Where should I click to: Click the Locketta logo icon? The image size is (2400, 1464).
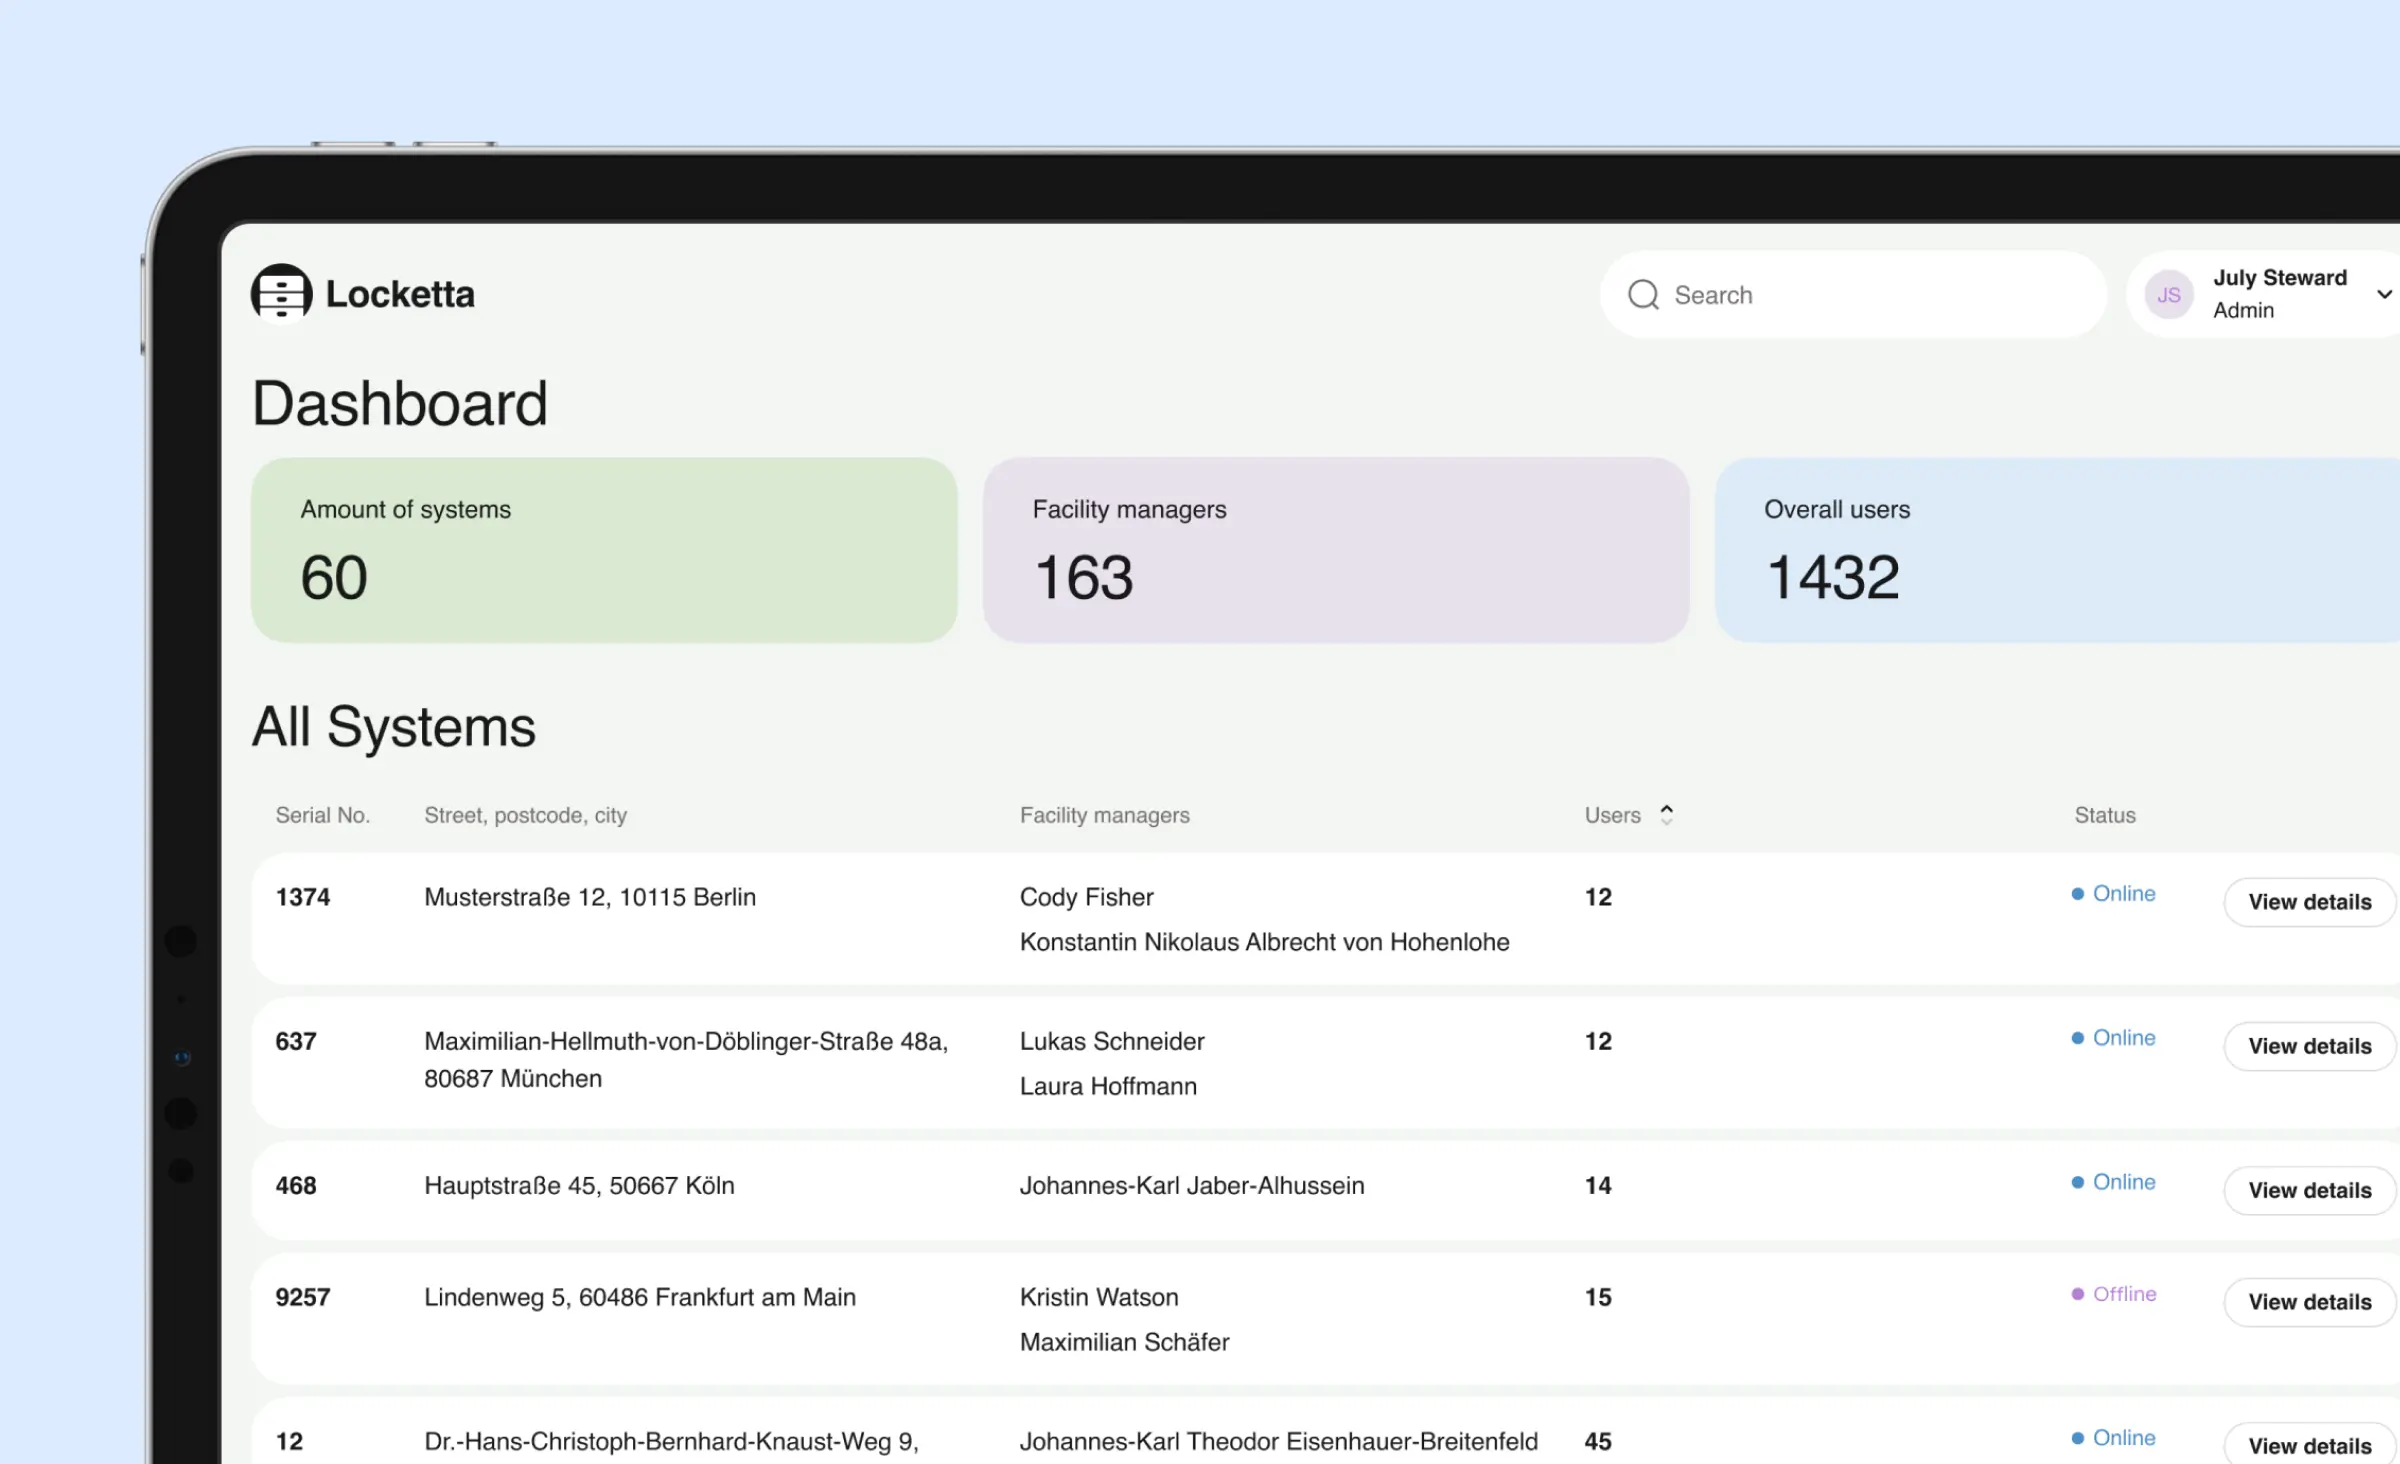click(282, 293)
